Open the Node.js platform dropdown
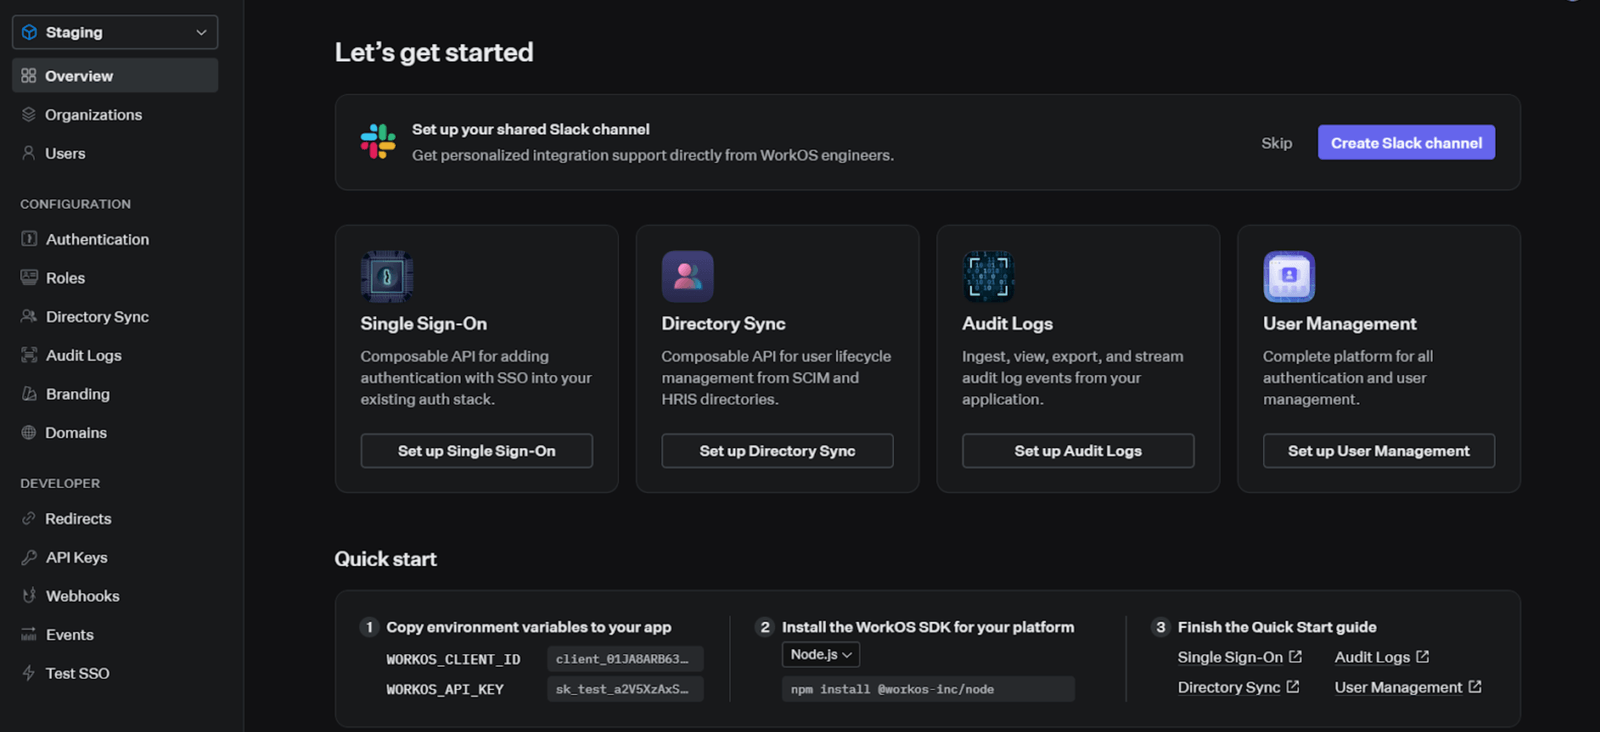1600x732 pixels. (821, 655)
